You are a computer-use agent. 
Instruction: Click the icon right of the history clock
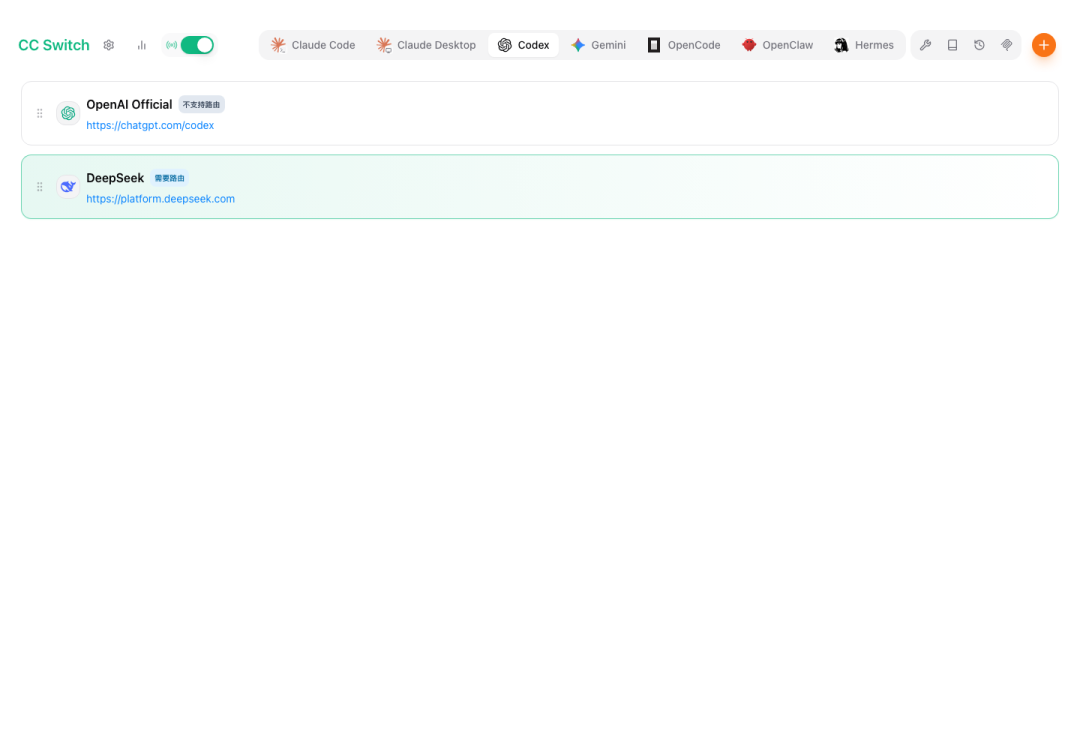tap(1006, 45)
